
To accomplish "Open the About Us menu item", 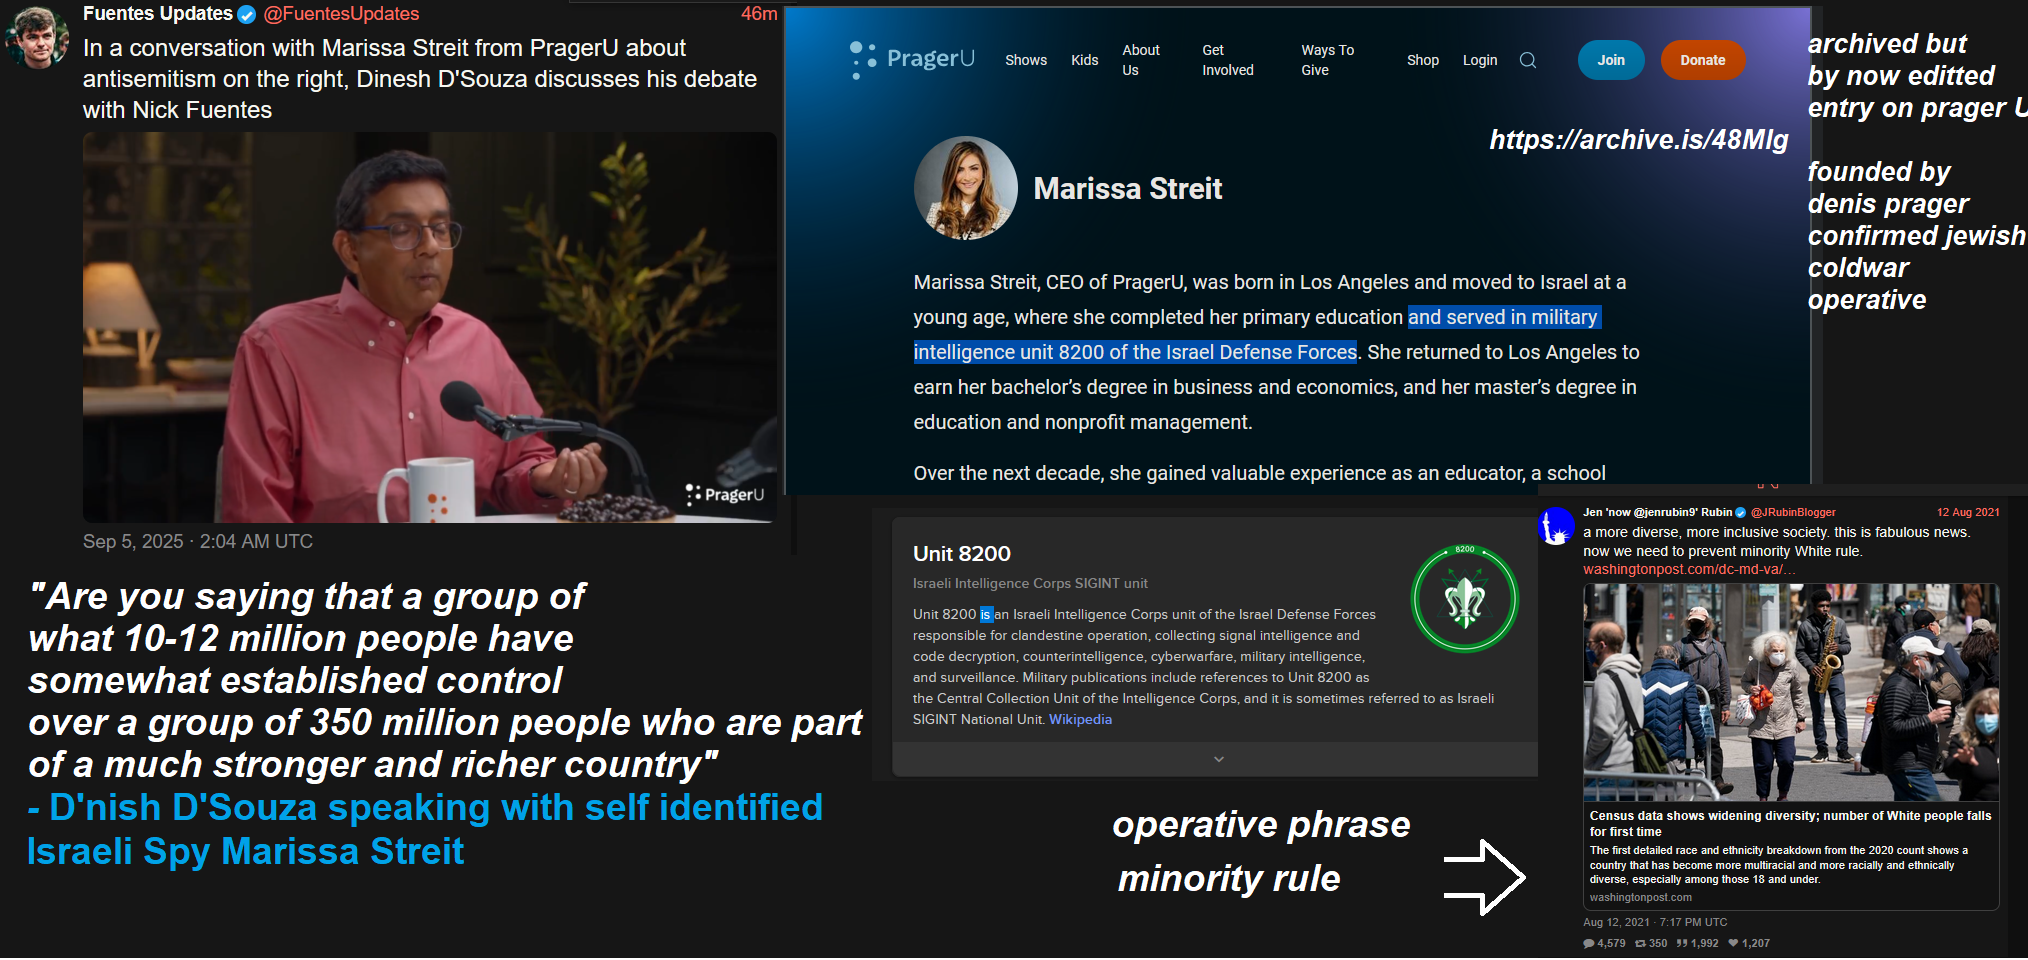I will 1141,60.
